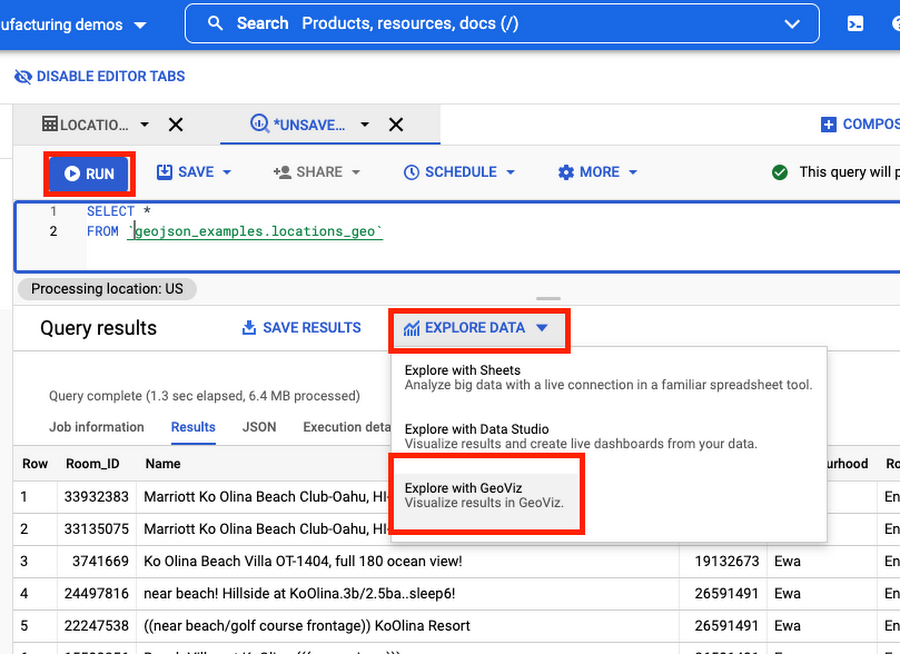900x654 pixels.
Task: Click Save Results
Action: tap(301, 328)
